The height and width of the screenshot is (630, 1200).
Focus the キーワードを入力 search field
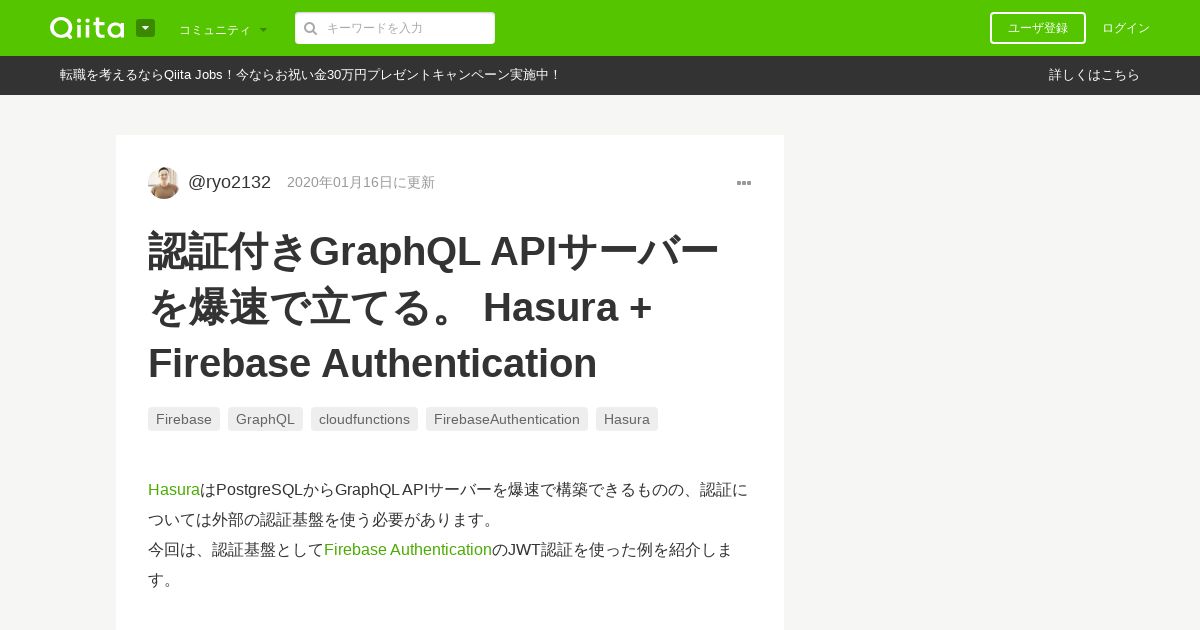tap(395, 28)
